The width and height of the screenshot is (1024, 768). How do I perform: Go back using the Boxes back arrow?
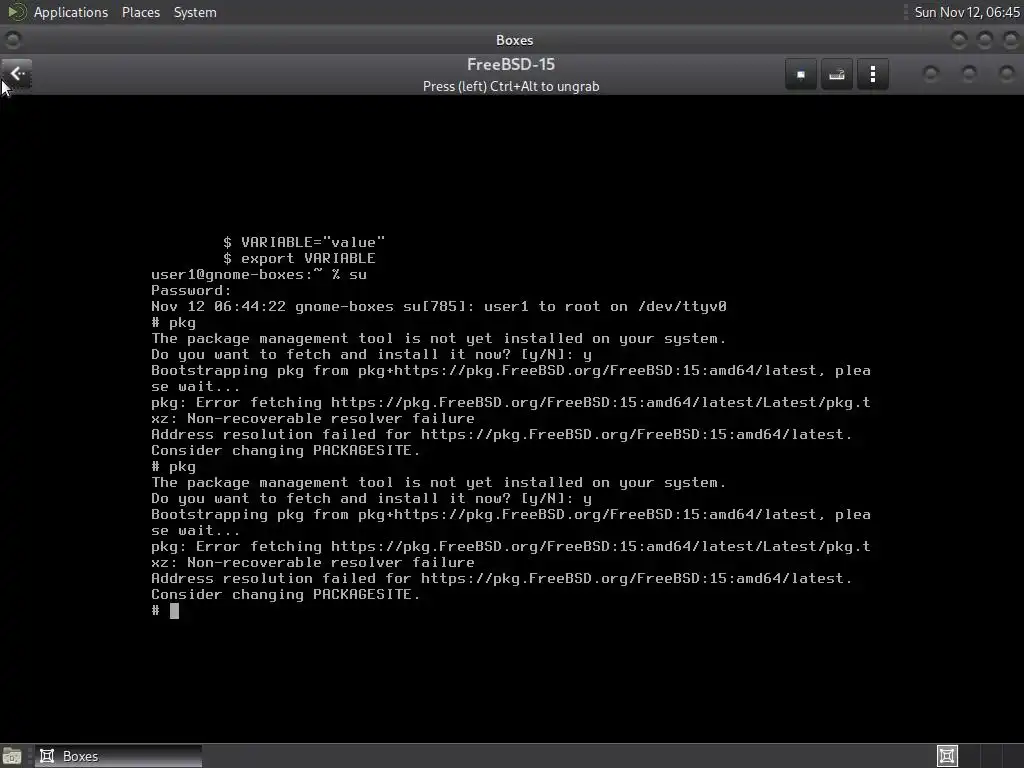click(17, 74)
